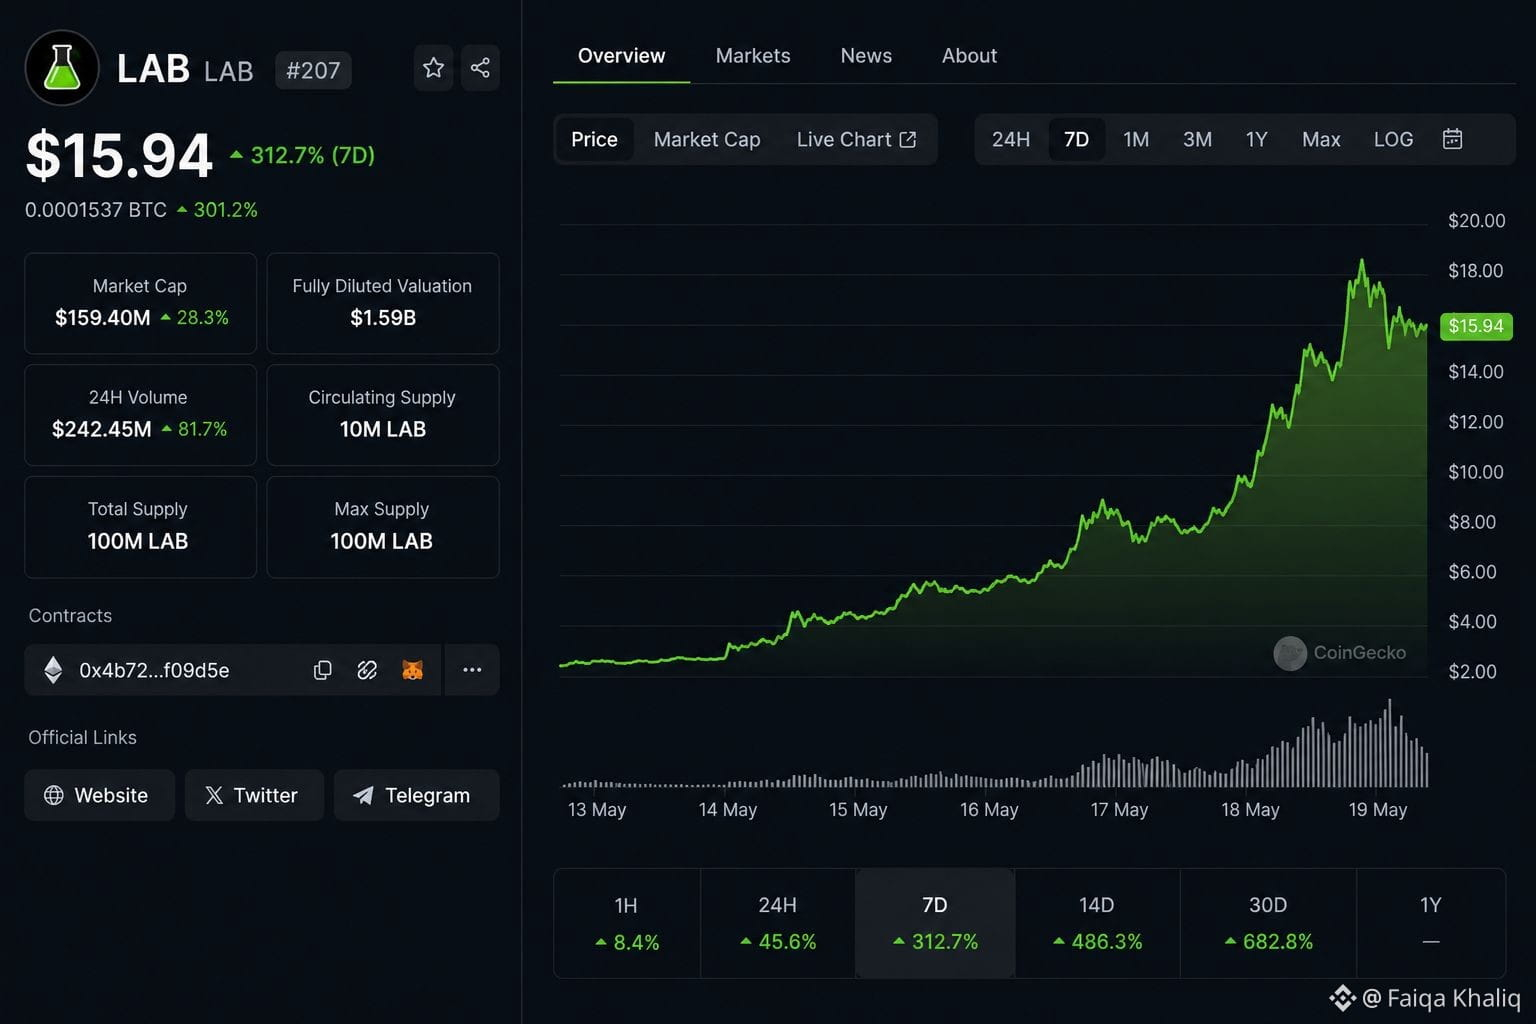Image resolution: width=1536 pixels, height=1024 pixels.
Task: Open Live Chart external link
Action: tap(856, 140)
